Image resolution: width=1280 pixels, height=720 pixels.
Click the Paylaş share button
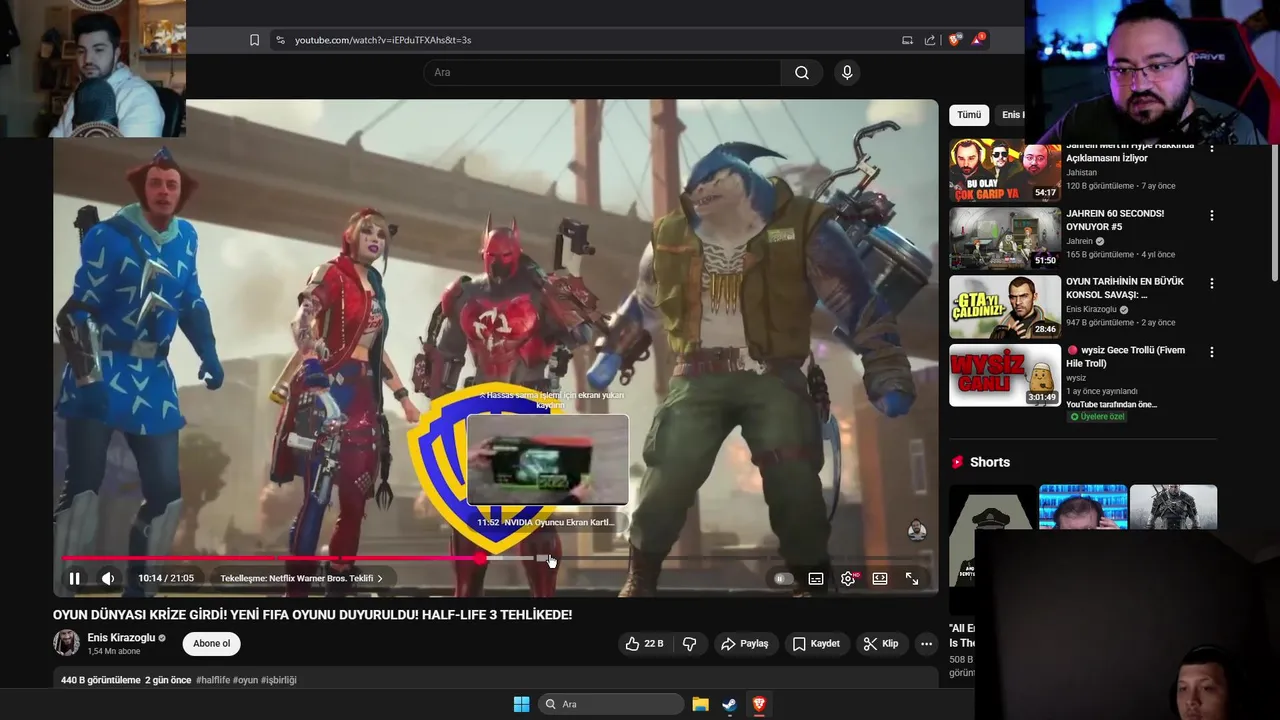pos(745,643)
